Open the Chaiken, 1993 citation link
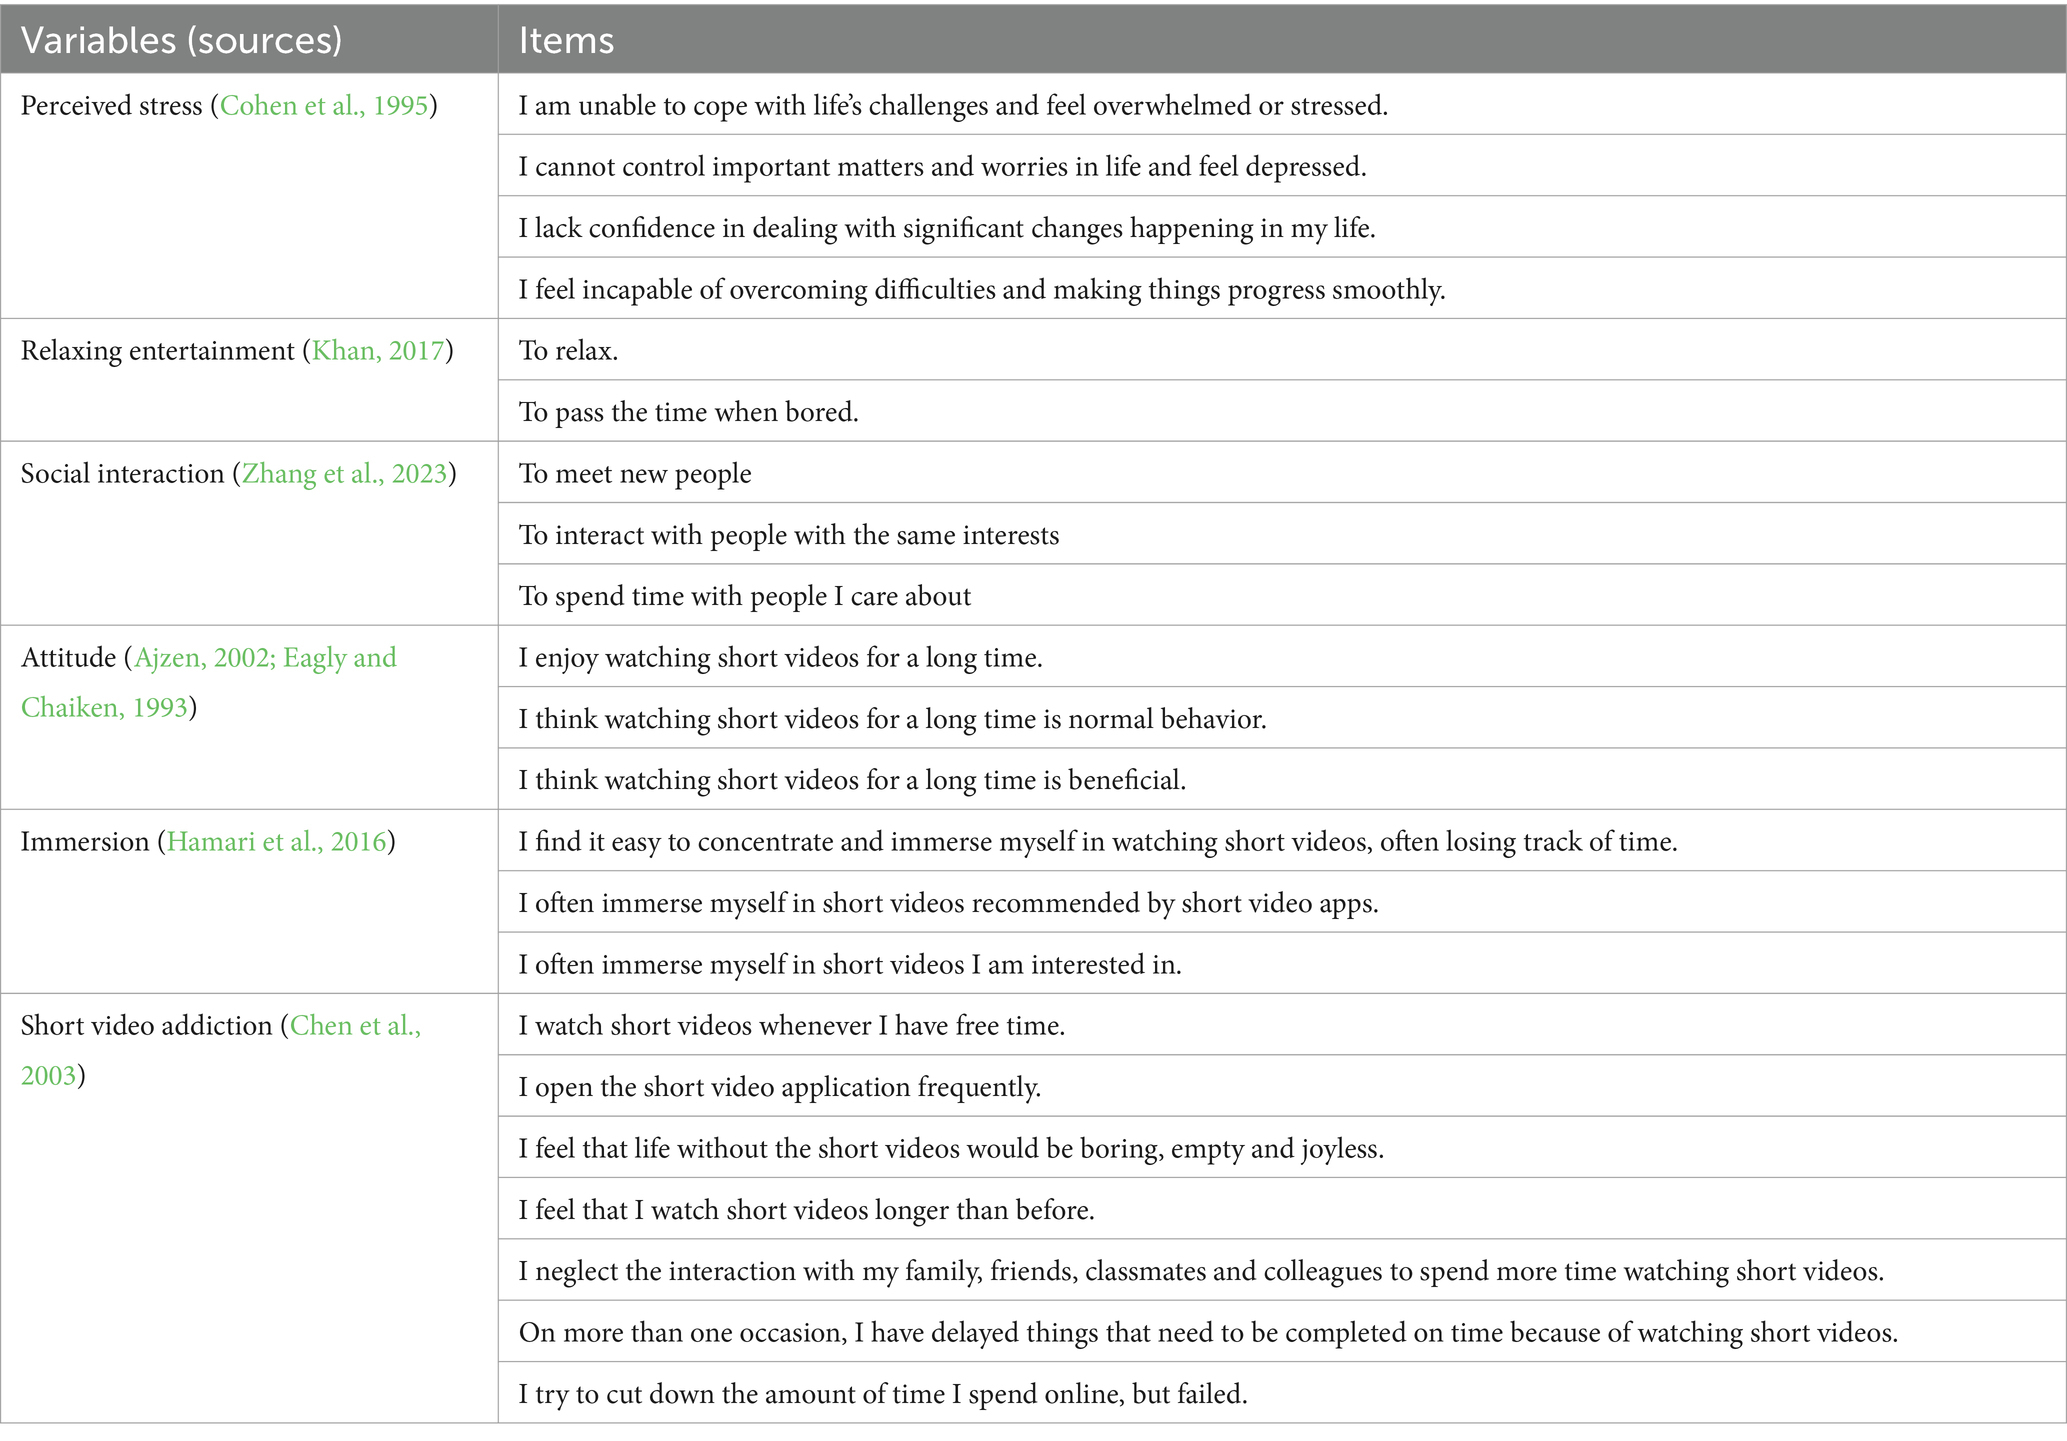2067x1441 pixels. pyautogui.click(x=105, y=708)
